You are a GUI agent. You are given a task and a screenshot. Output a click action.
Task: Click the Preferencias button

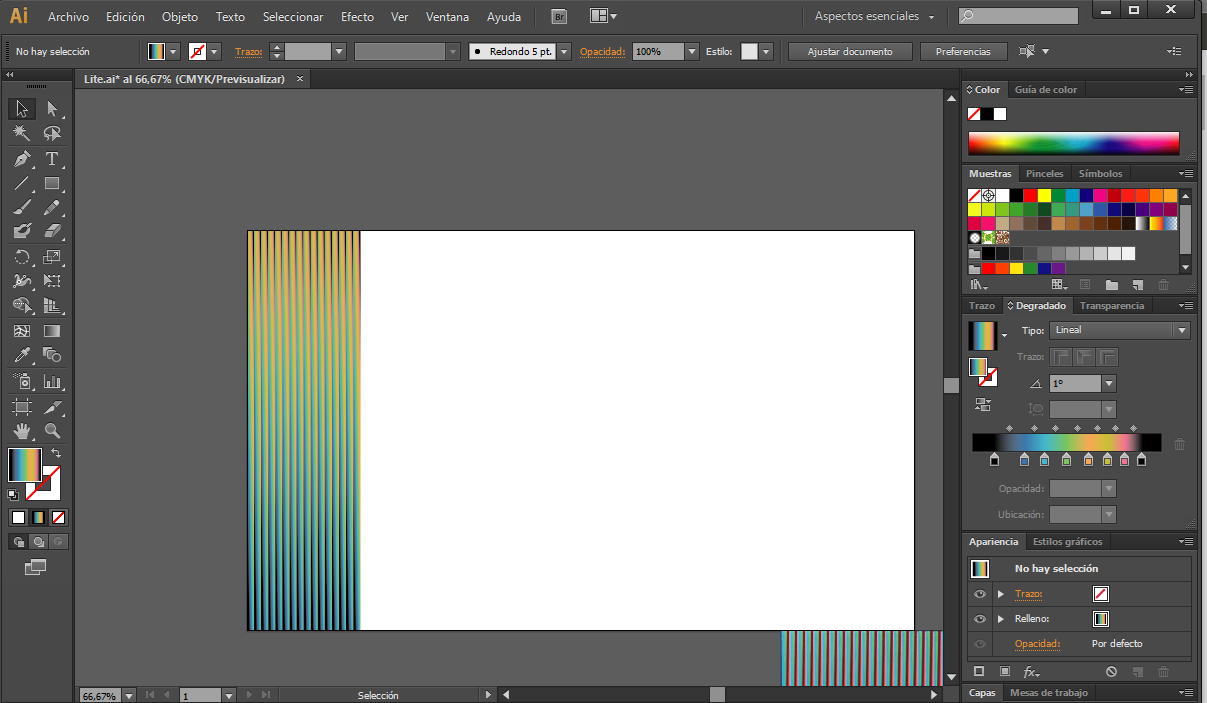tap(963, 51)
